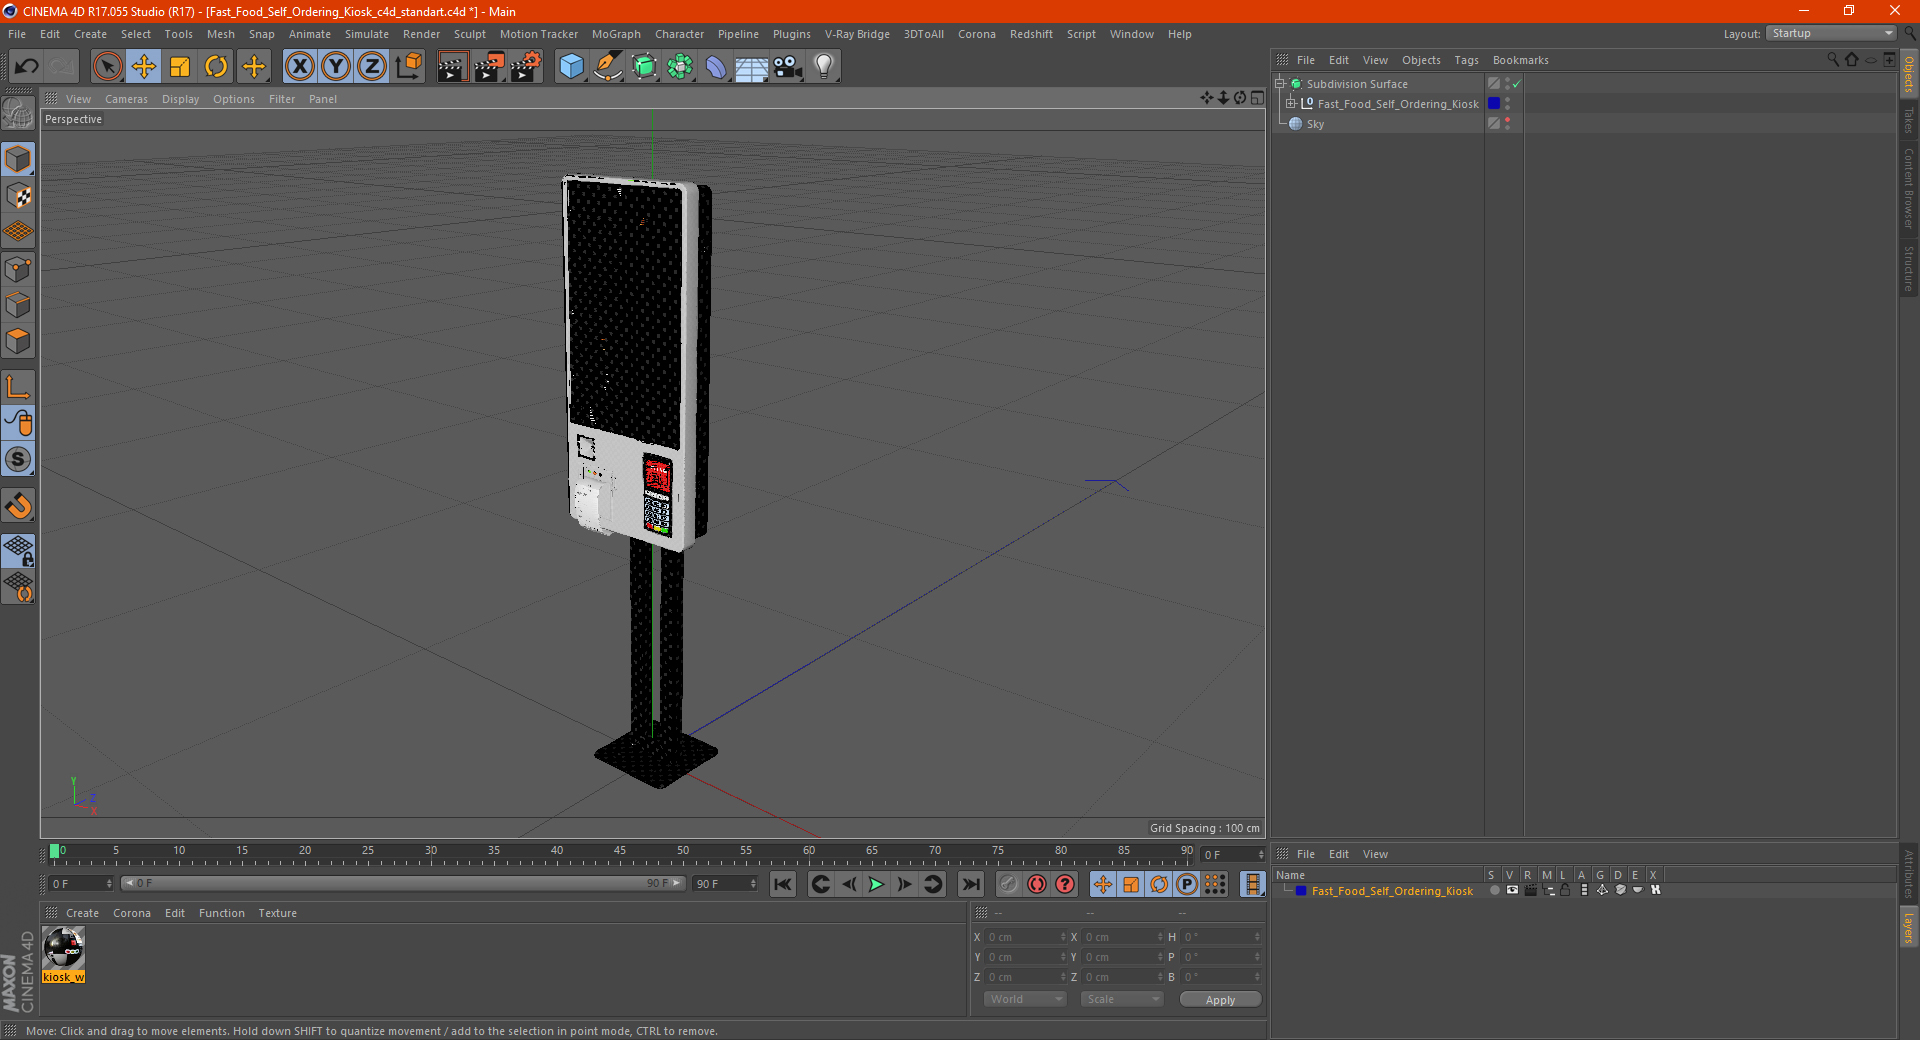Screen dimensions: 1920x1040
Task: Toggle Sky object visibility dots
Action: point(1507,124)
